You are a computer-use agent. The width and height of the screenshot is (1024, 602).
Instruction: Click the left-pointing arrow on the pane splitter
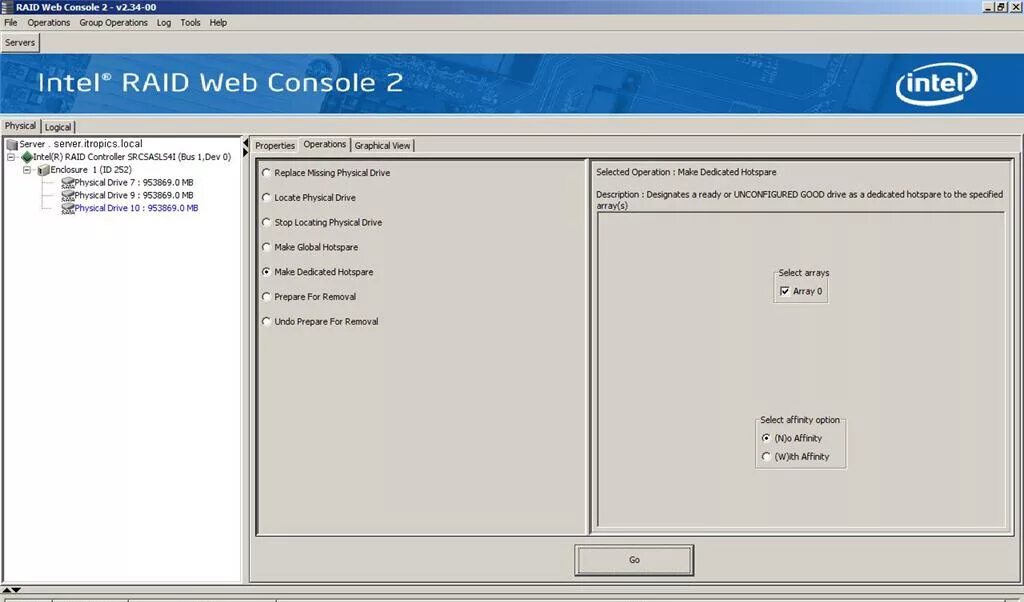[x=246, y=143]
